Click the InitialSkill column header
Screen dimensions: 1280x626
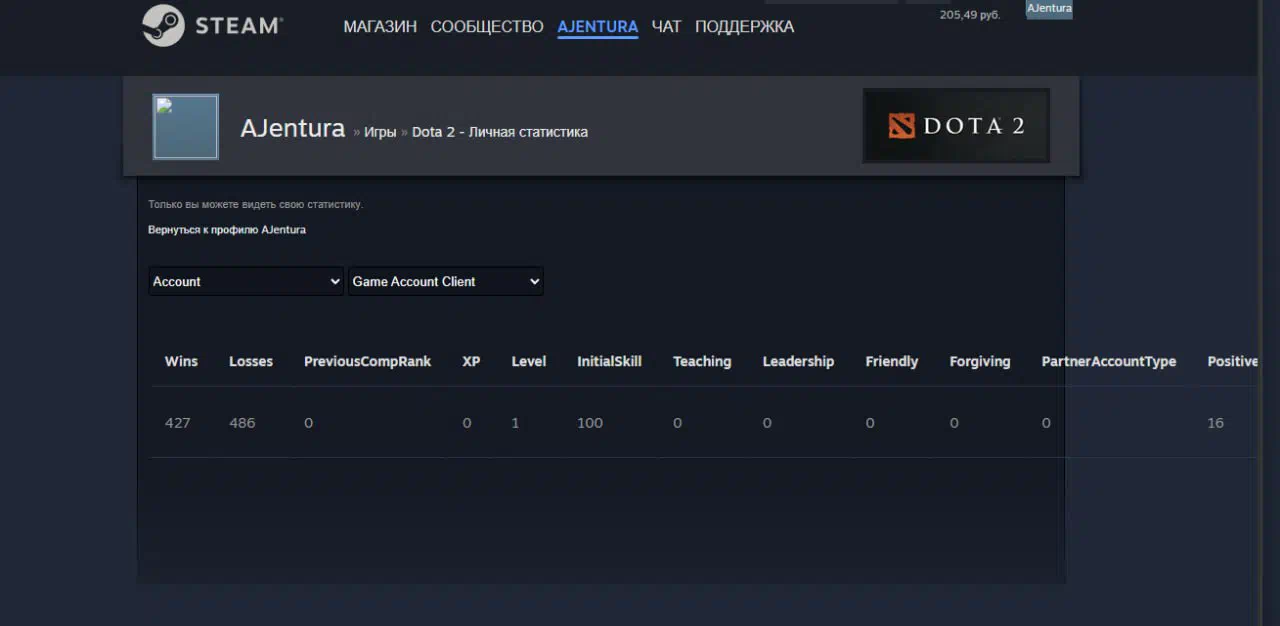pos(609,361)
